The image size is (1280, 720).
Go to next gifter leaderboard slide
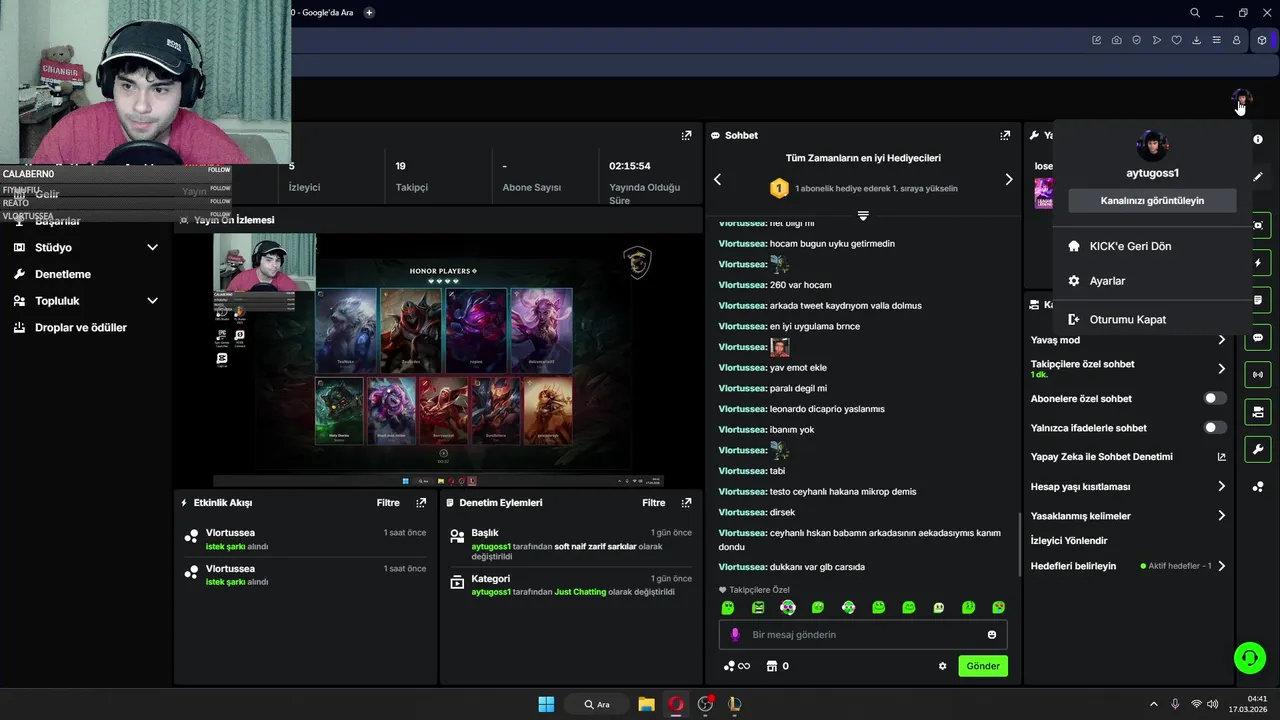point(1008,180)
